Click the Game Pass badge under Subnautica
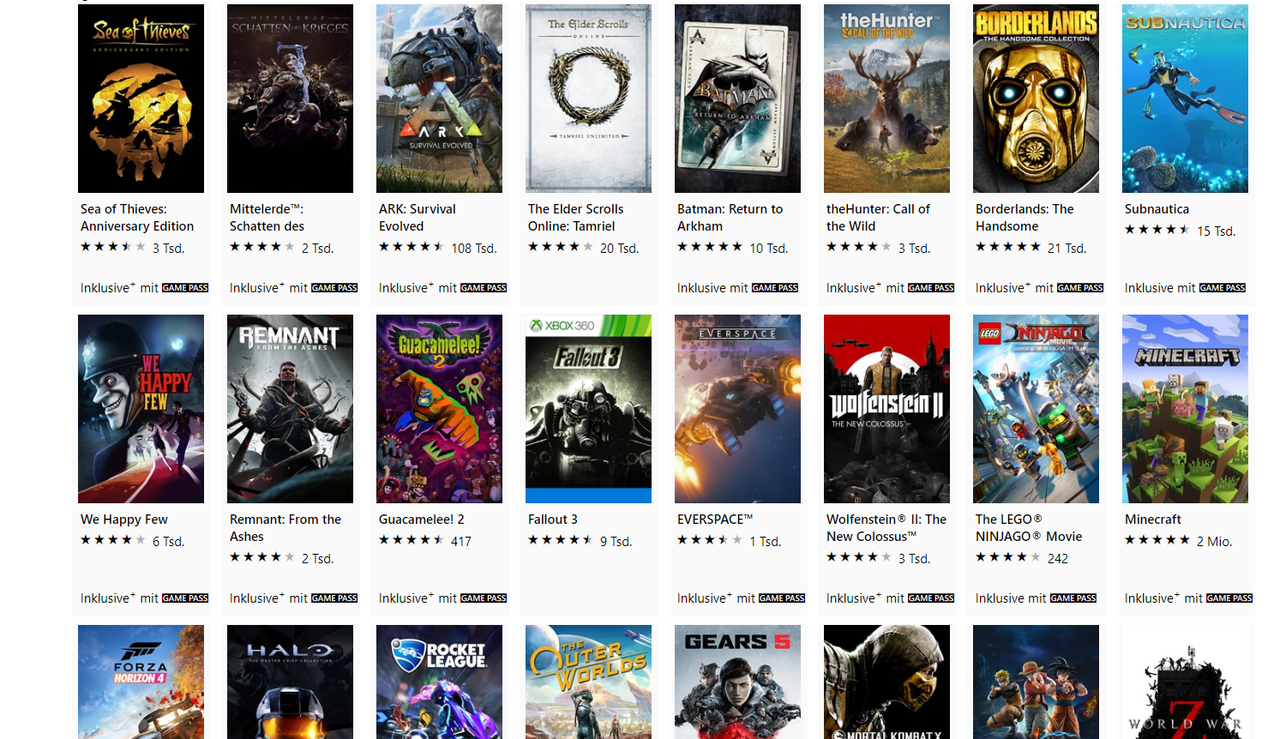The height and width of the screenshot is (739, 1280). pos(1222,288)
